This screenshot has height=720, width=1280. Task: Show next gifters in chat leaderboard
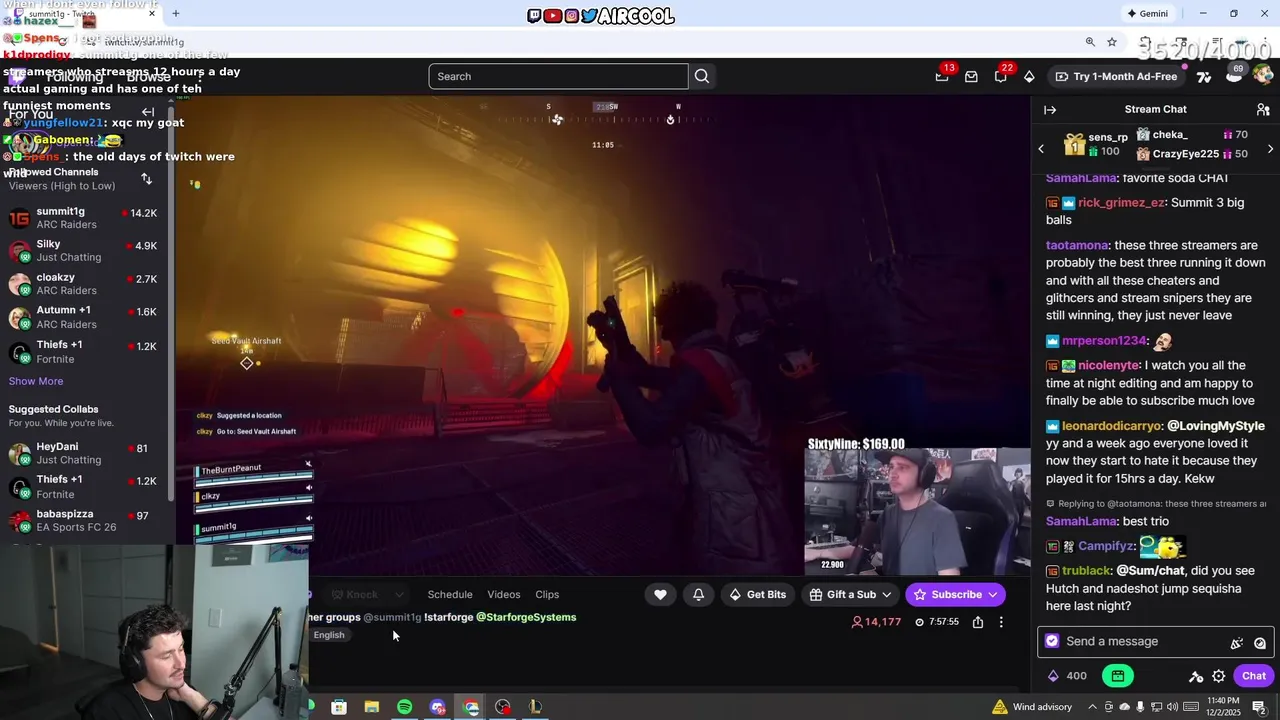[x=1270, y=149]
